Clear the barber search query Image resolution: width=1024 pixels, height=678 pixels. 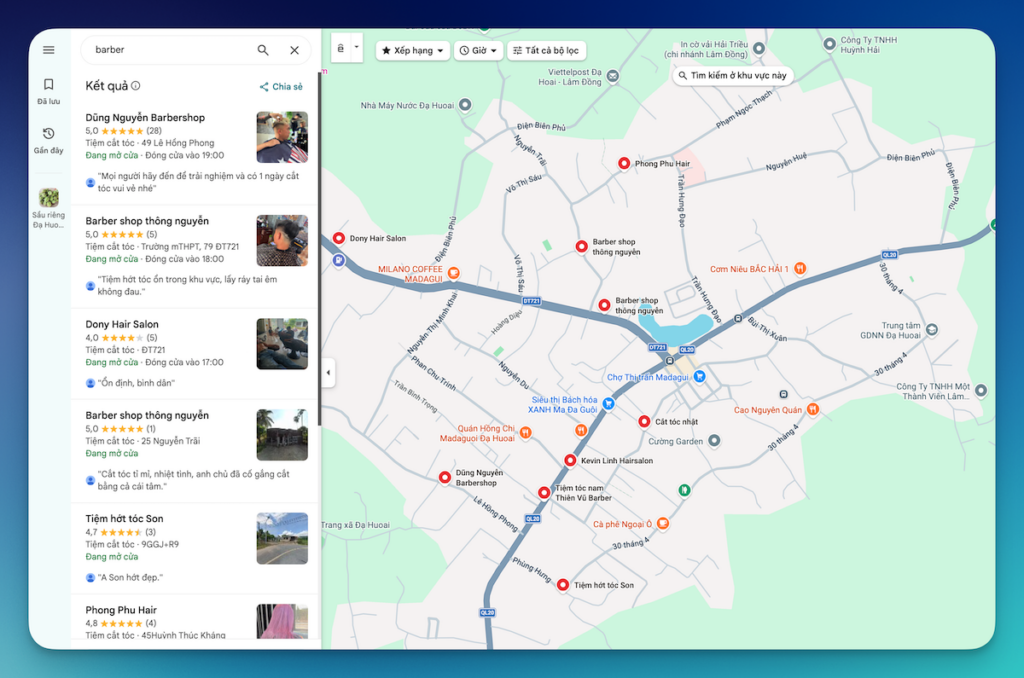pos(294,50)
